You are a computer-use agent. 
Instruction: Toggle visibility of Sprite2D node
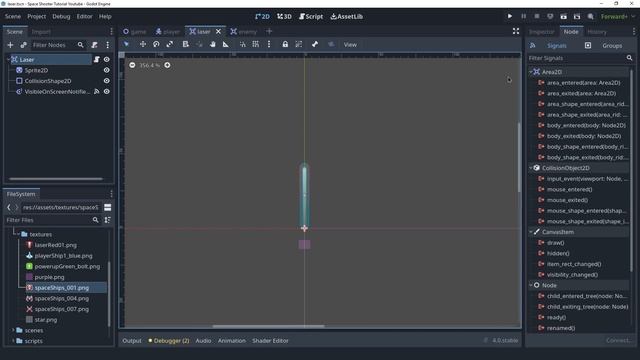(107, 70)
